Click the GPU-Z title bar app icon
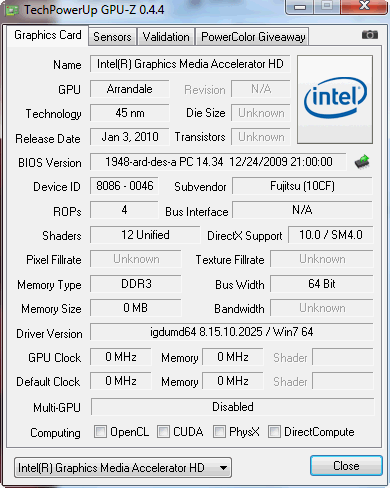Viewport: 390px width, 488px height. (12, 10)
